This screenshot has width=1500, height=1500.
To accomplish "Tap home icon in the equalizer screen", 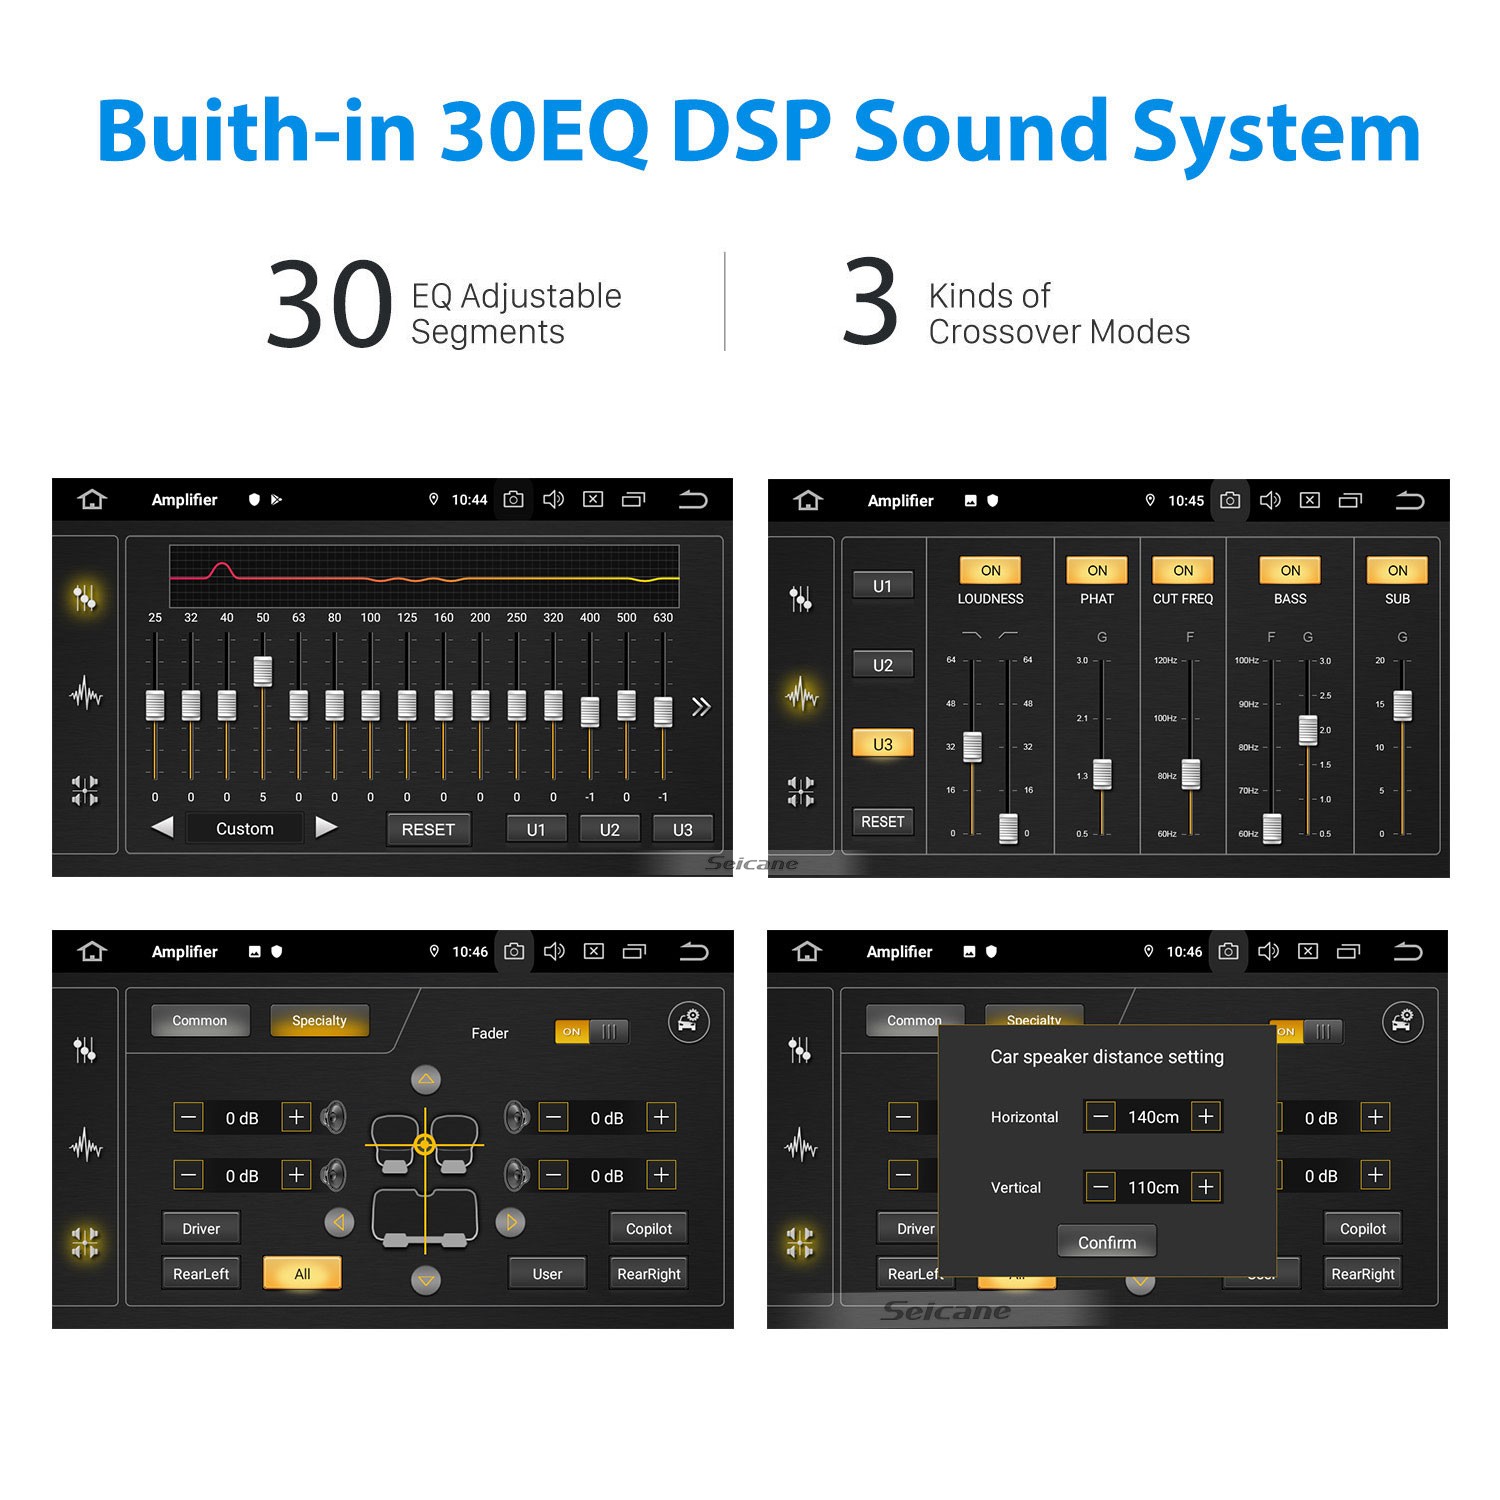I will [92, 499].
